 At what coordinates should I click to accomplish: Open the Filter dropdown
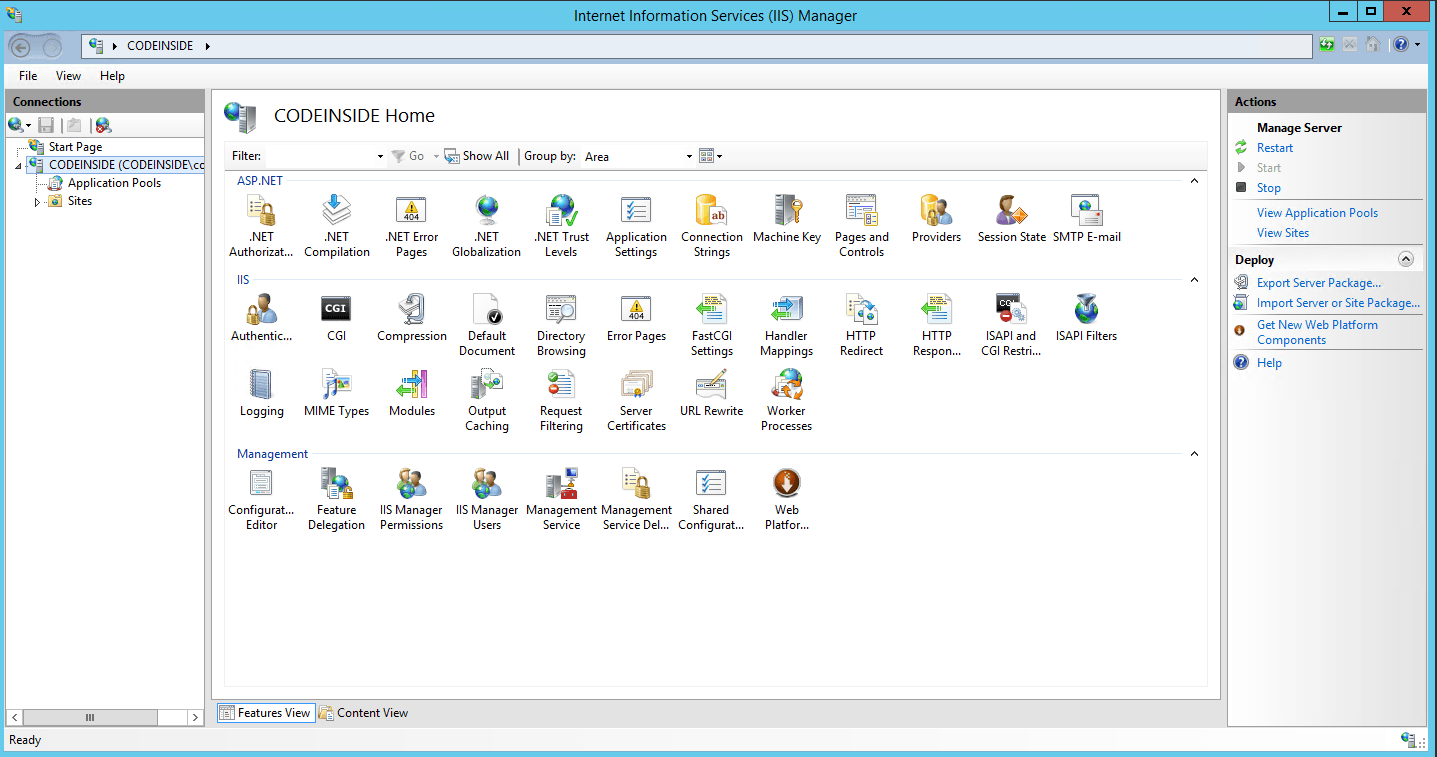[x=380, y=156]
